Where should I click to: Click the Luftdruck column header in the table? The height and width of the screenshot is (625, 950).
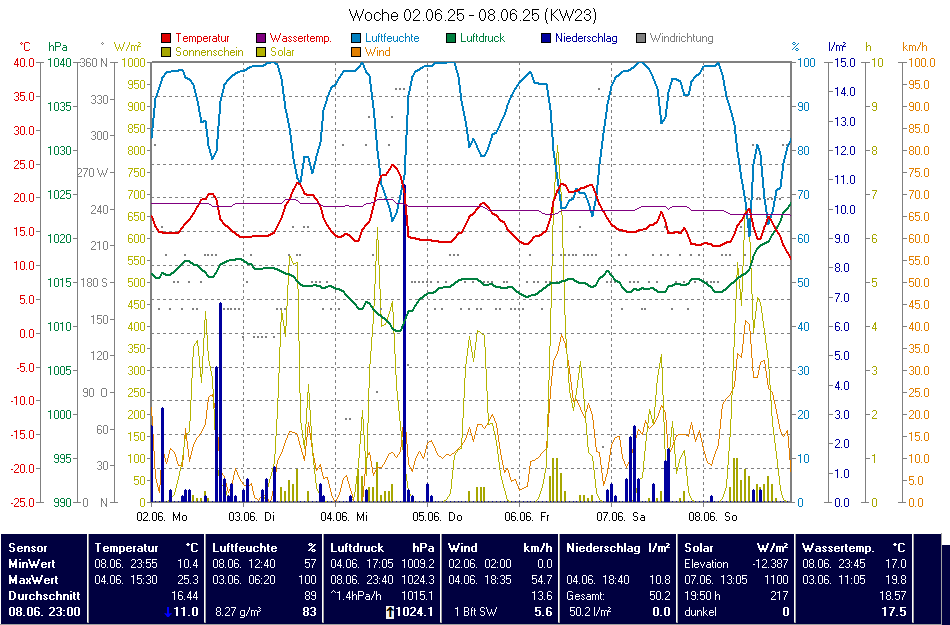tap(357, 548)
